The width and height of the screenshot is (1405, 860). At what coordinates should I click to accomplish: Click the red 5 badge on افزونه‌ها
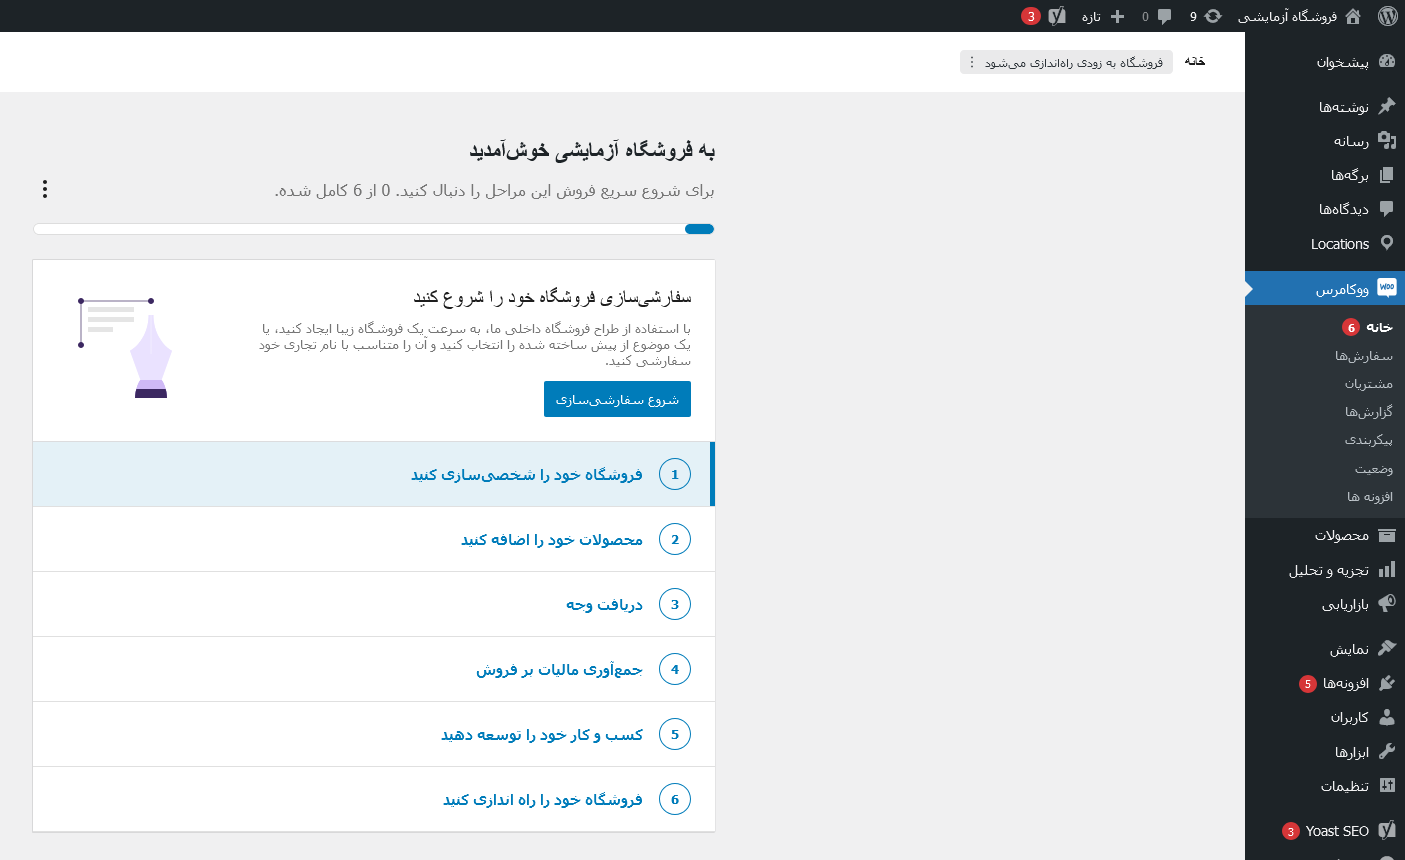click(1308, 684)
